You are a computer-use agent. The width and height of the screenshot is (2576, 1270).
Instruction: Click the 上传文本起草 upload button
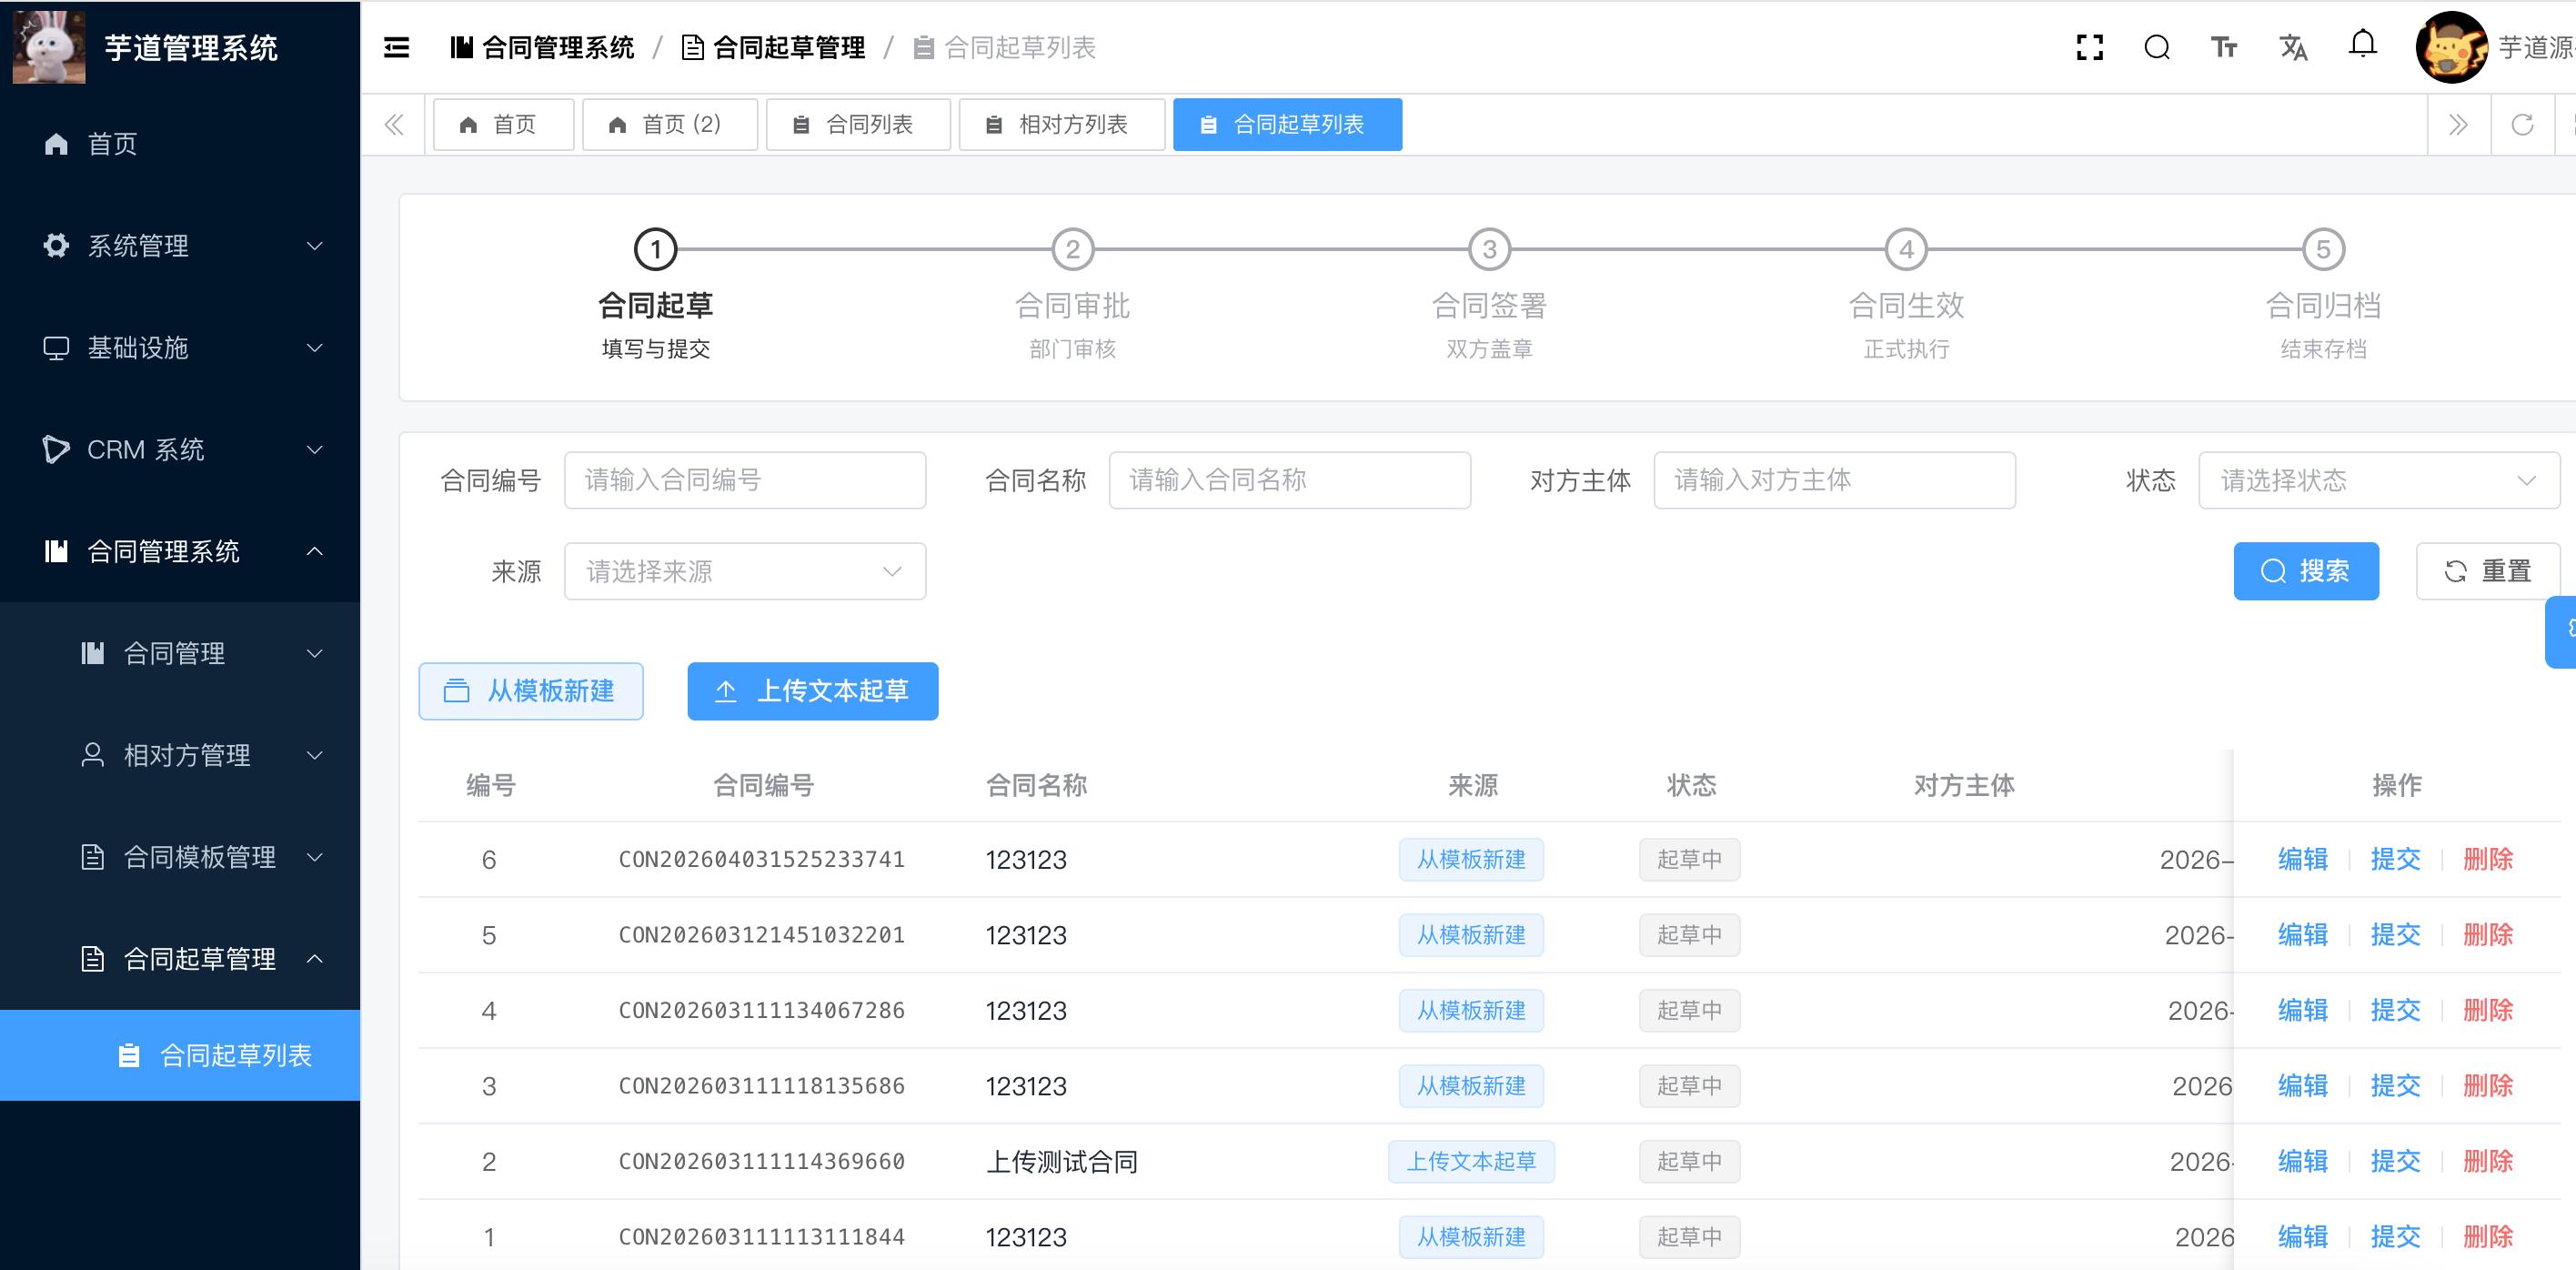[813, 691]
